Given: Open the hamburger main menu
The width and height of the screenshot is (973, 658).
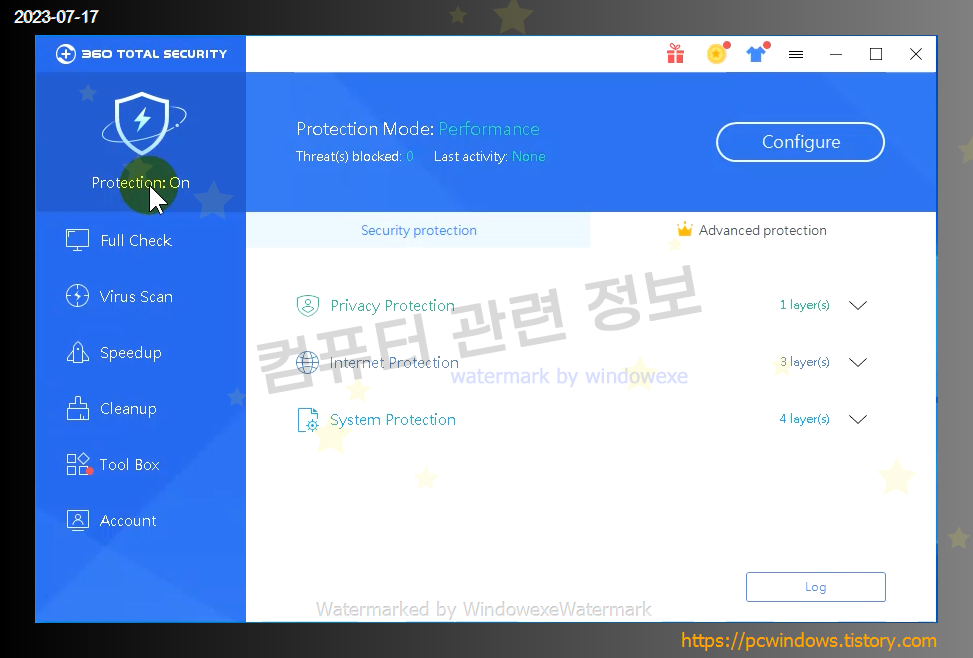Looking at the screenshot, I should (x=796, y=55).
